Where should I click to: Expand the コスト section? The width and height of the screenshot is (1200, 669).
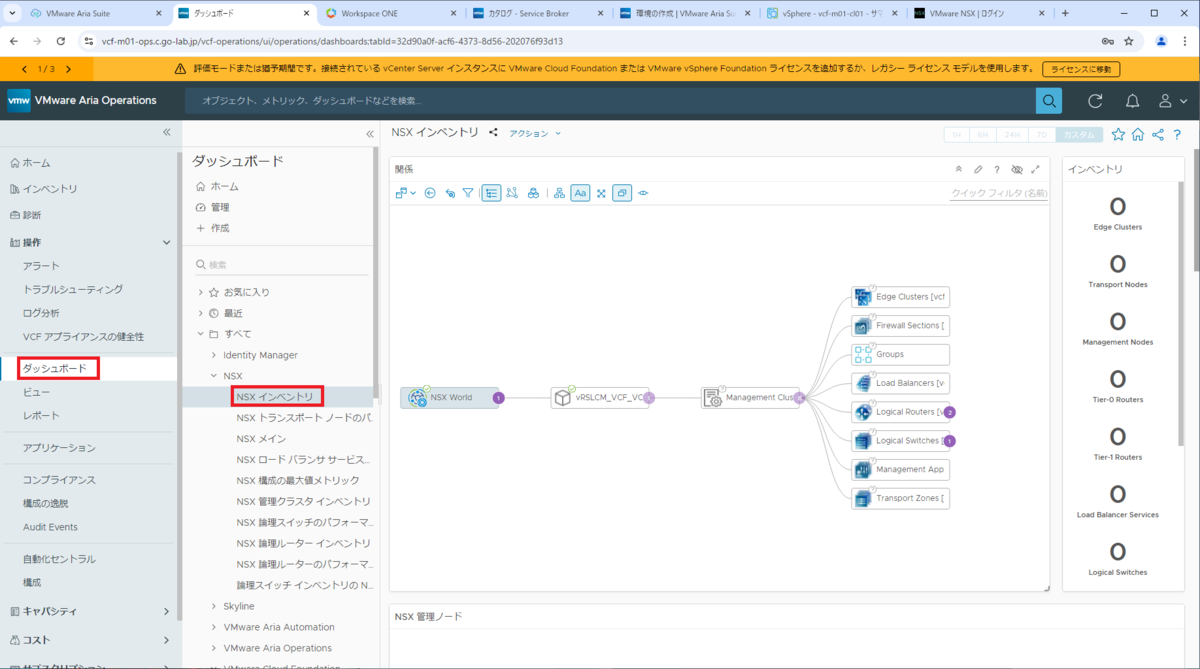167,640
